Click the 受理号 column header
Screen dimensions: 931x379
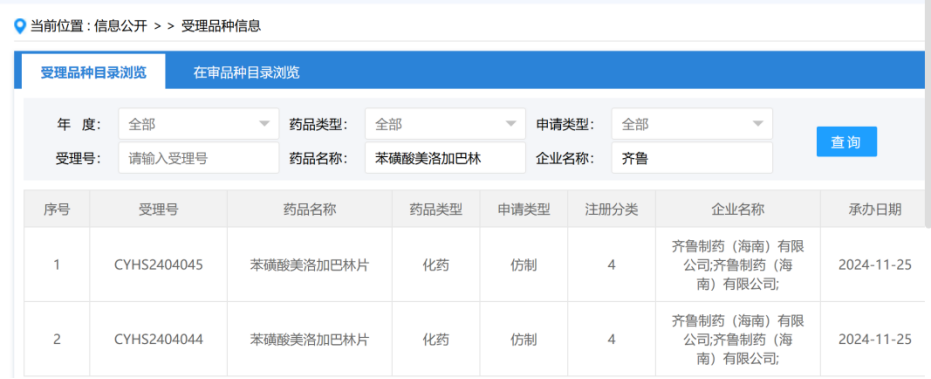point(159,209)
